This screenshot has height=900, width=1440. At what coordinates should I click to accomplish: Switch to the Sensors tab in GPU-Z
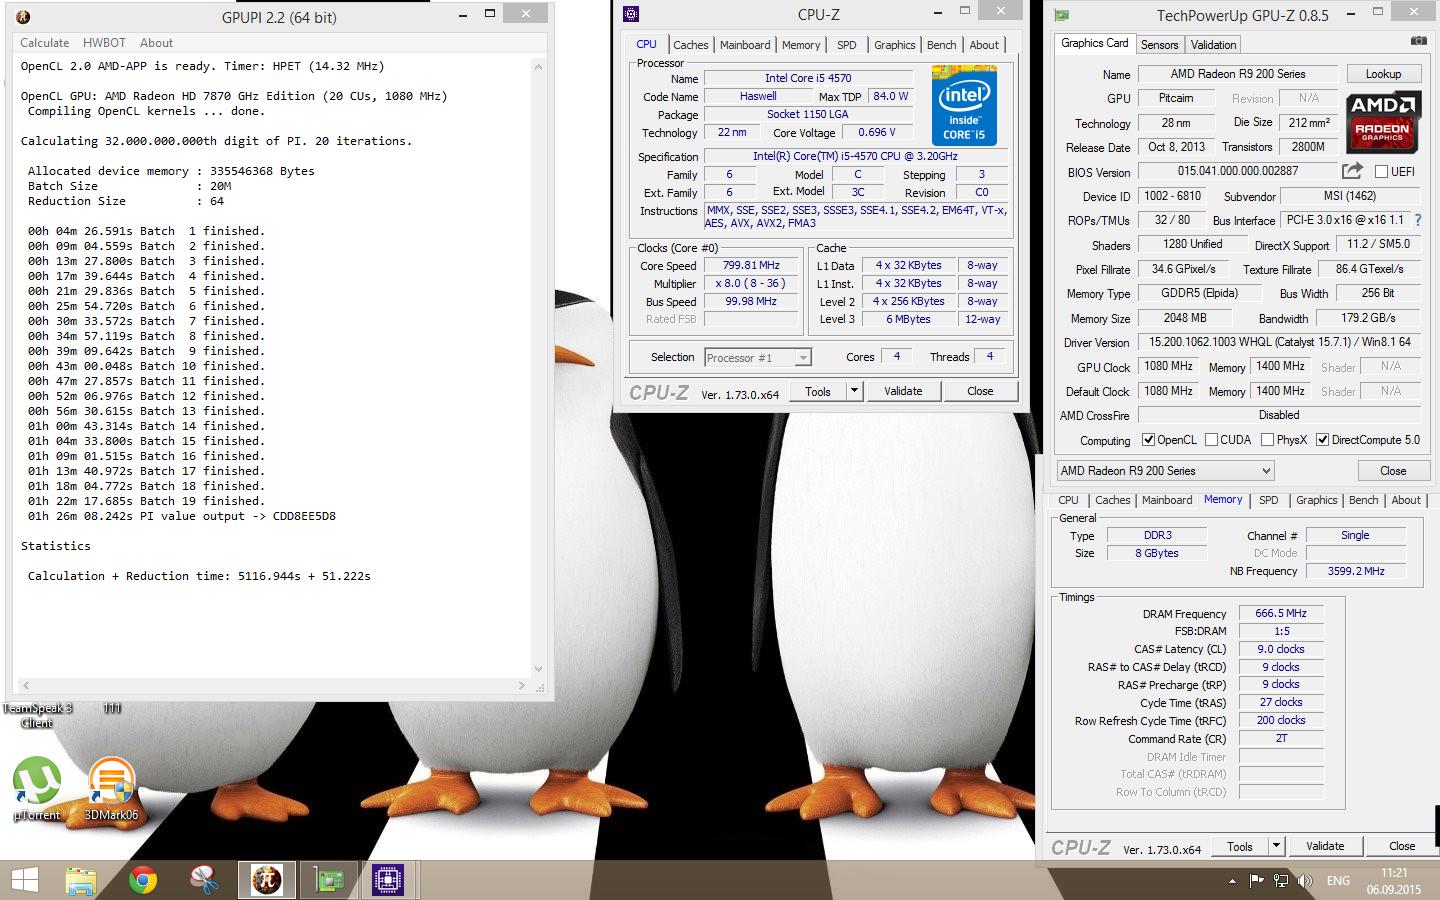tap(1159, 45)
